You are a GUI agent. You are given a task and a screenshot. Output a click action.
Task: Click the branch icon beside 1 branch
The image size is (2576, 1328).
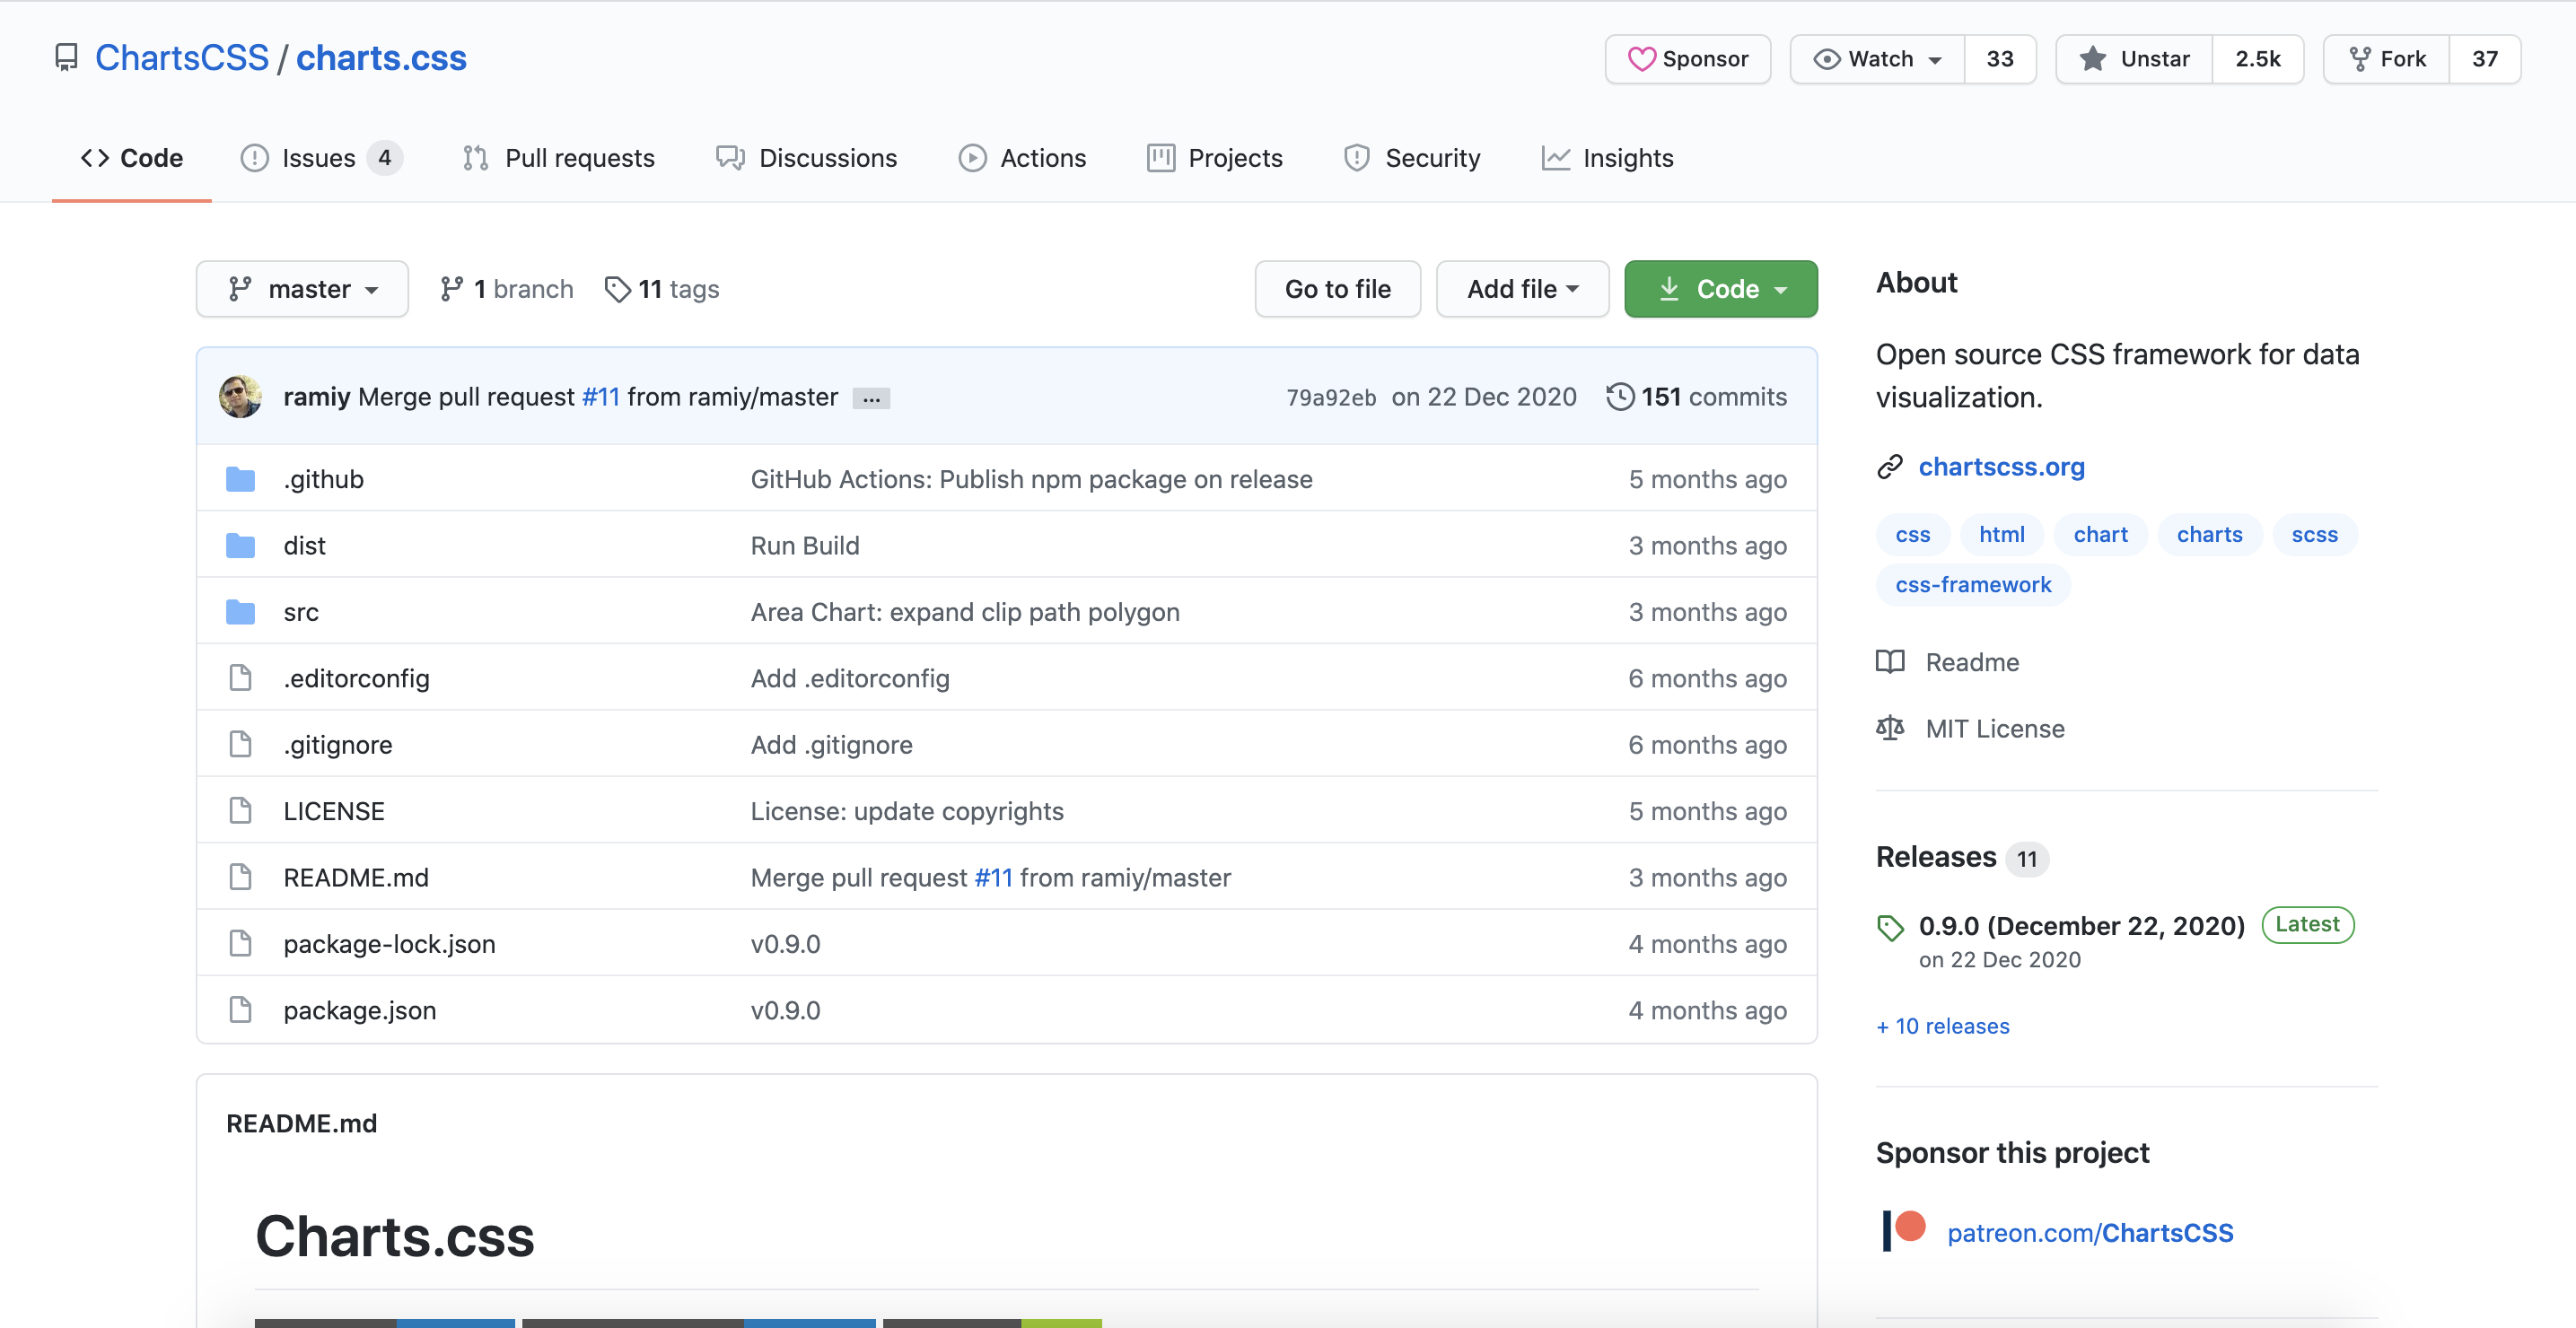(452, 289)
